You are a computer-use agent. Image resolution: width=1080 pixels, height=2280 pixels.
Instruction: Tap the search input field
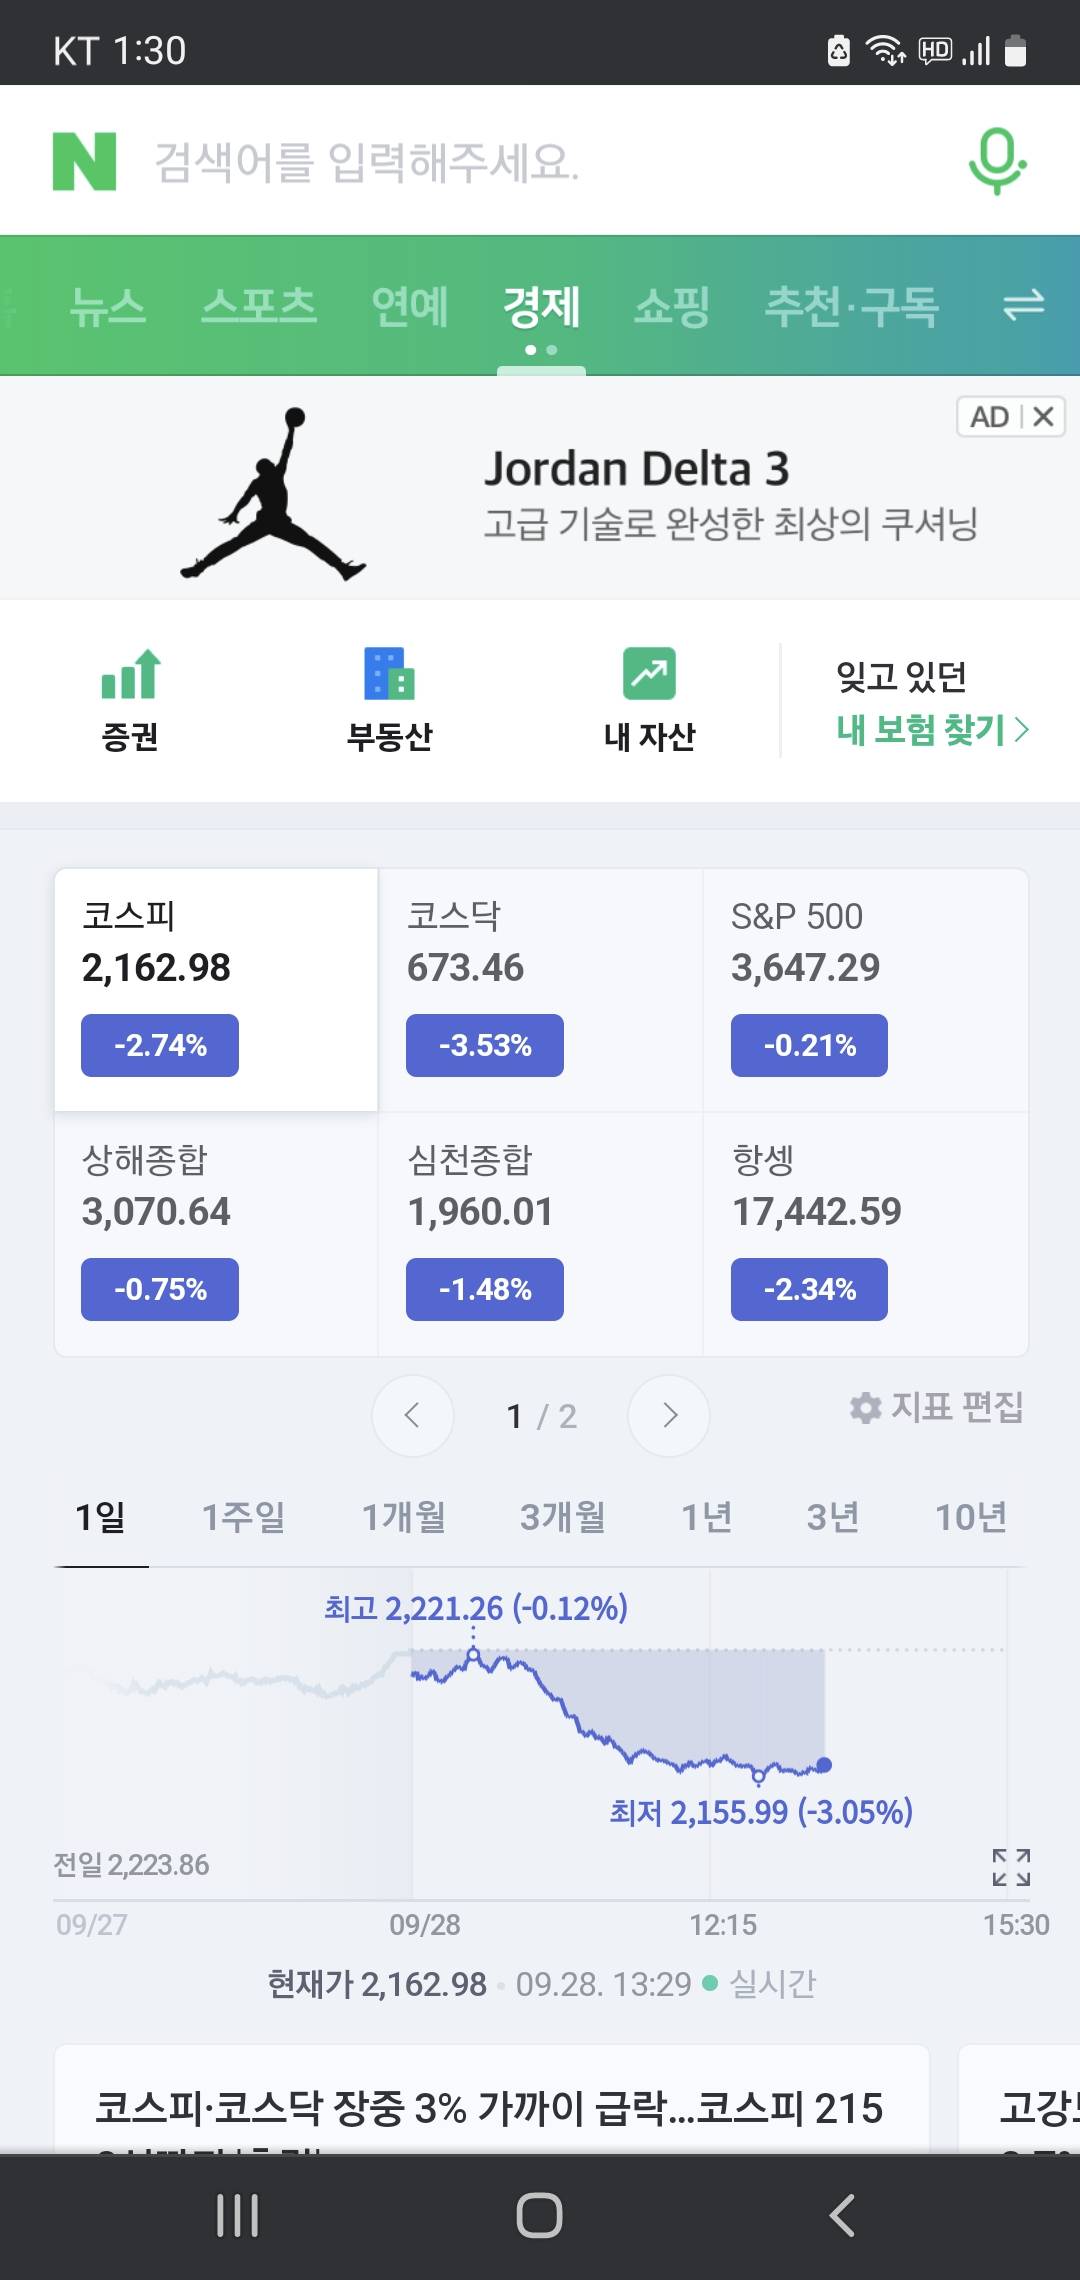click(540, 161)
